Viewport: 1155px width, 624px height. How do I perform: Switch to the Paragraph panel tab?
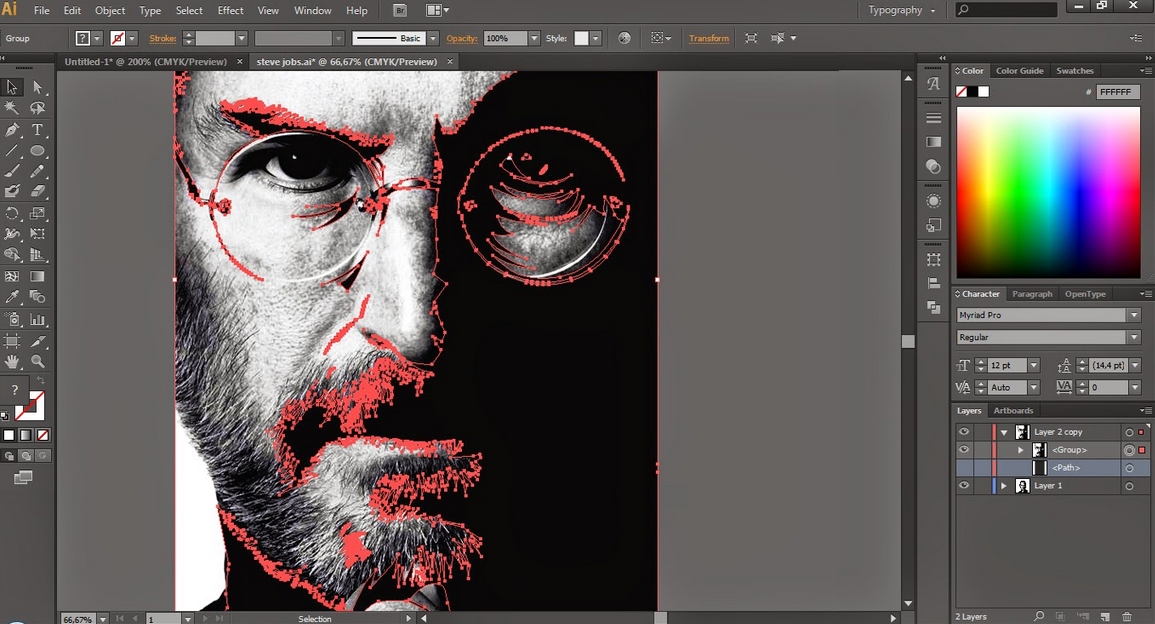(1032, 294)
